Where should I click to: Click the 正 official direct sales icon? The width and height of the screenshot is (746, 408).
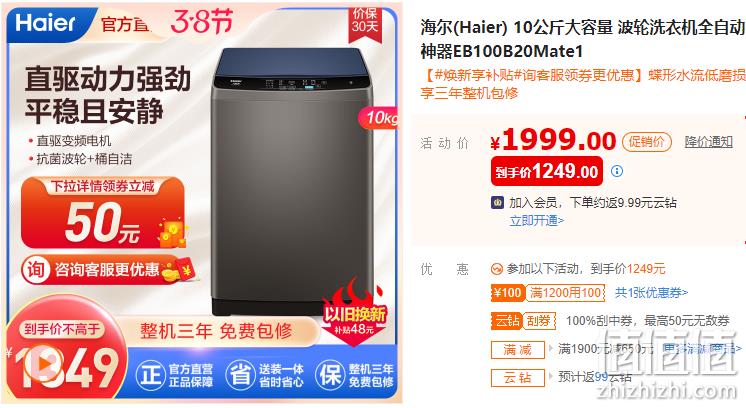(x=150, y=375)
